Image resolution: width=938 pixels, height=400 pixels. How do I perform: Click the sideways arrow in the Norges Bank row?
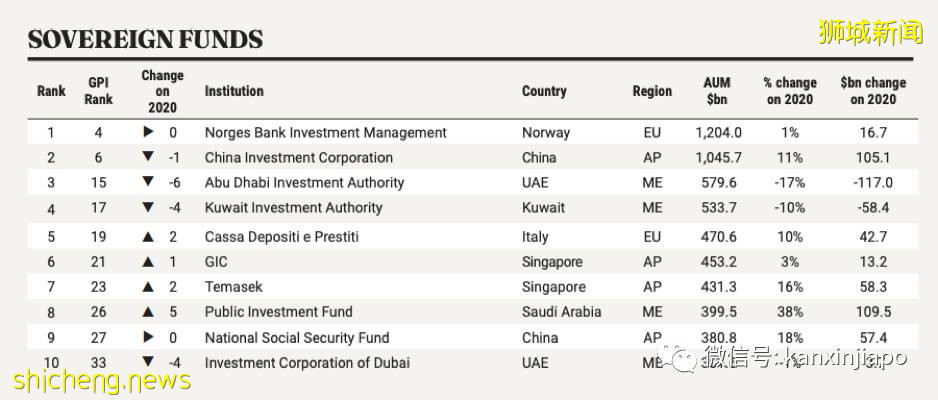point(148,132)
